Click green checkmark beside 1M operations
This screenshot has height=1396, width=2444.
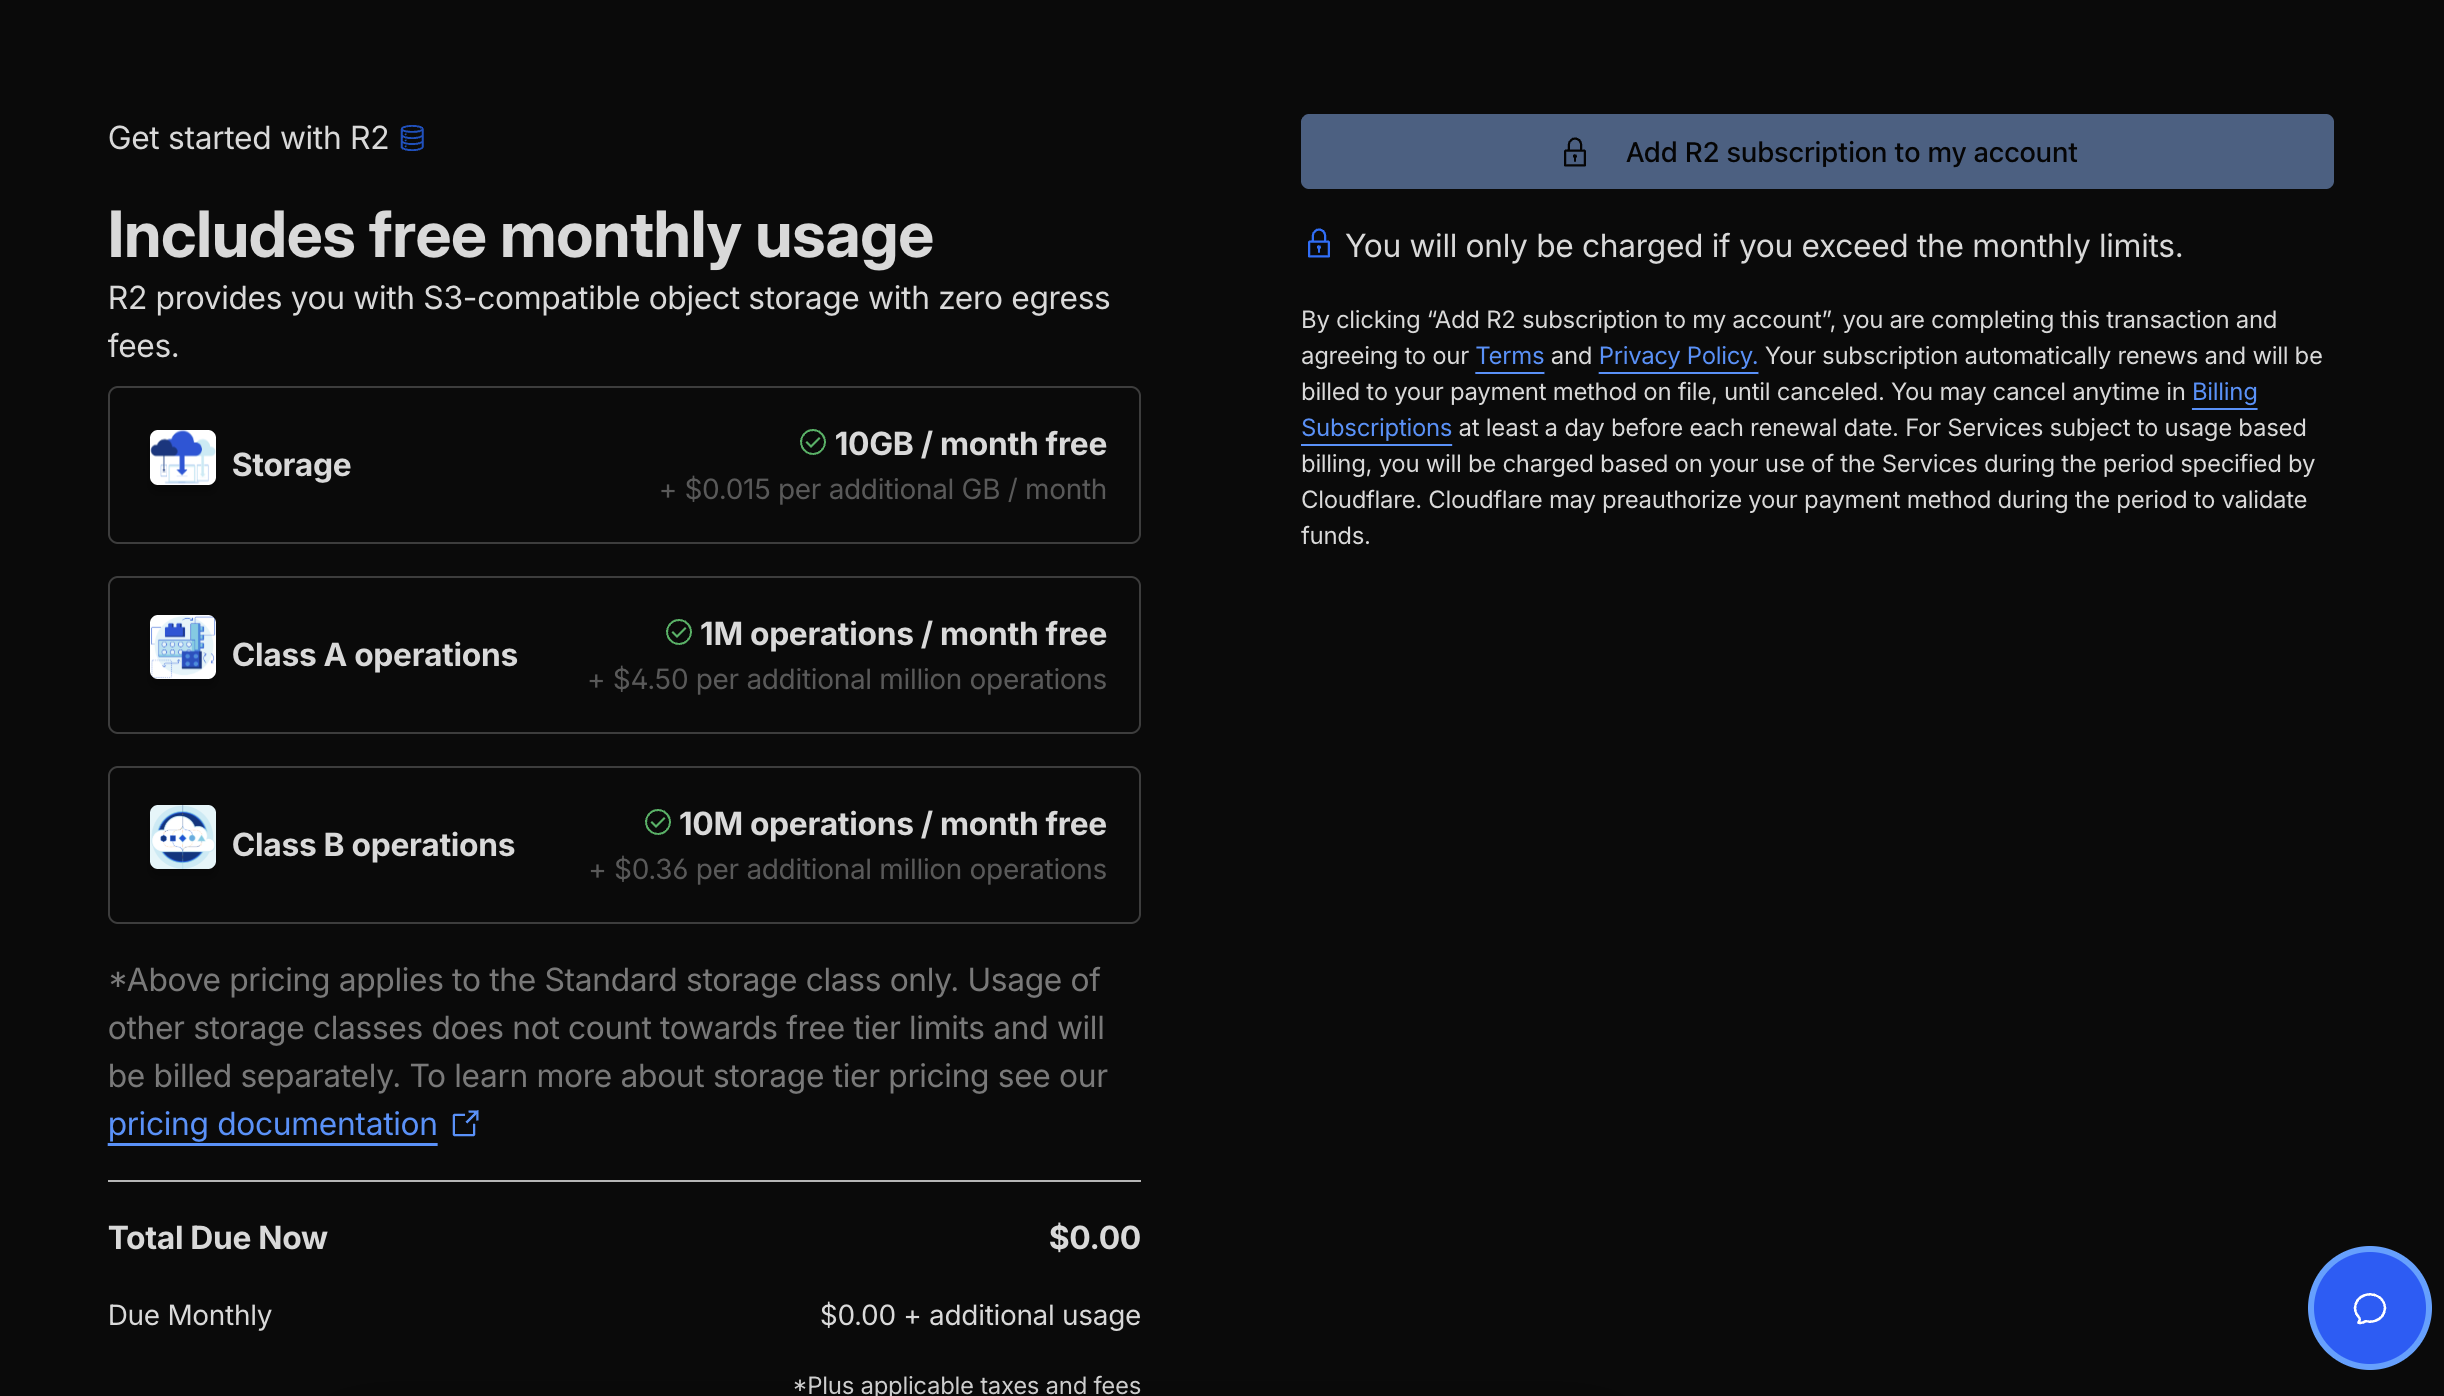(678, 632)
